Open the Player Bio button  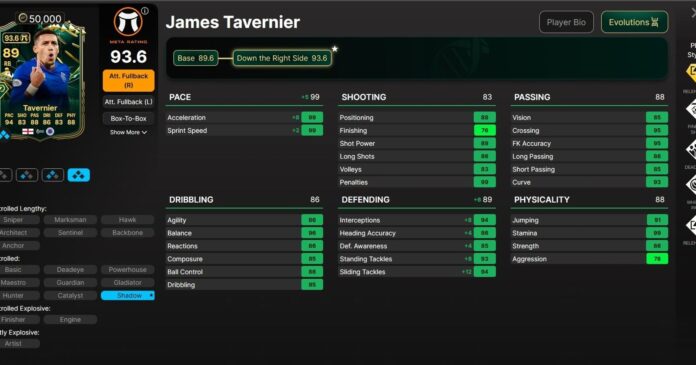point(566,22)
